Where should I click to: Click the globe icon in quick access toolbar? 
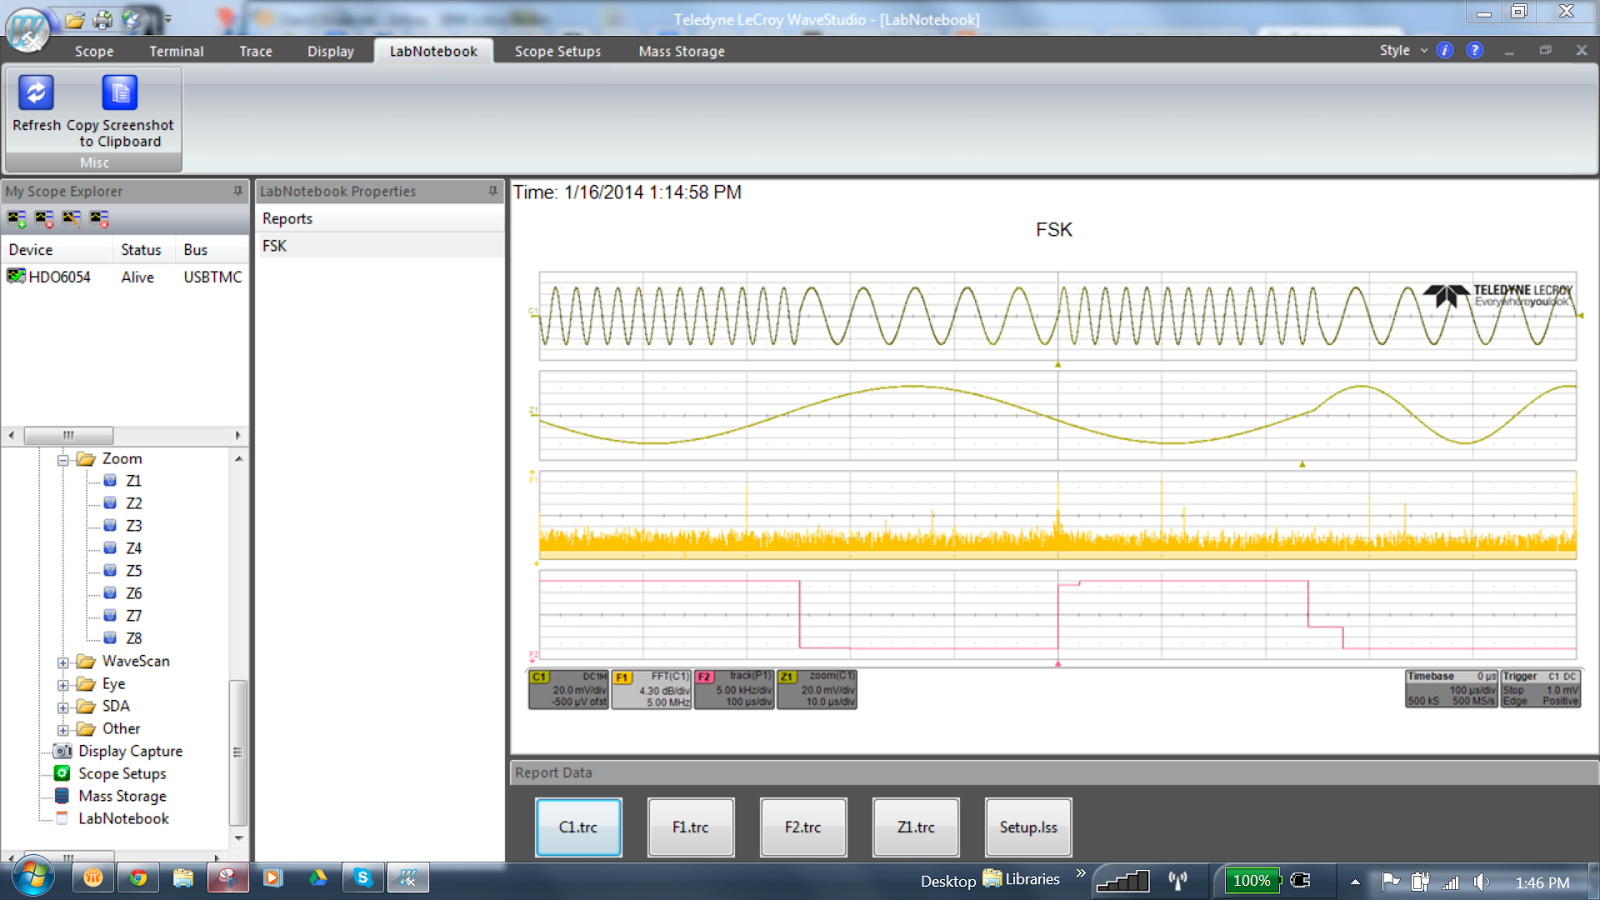(x=132, y=19)
